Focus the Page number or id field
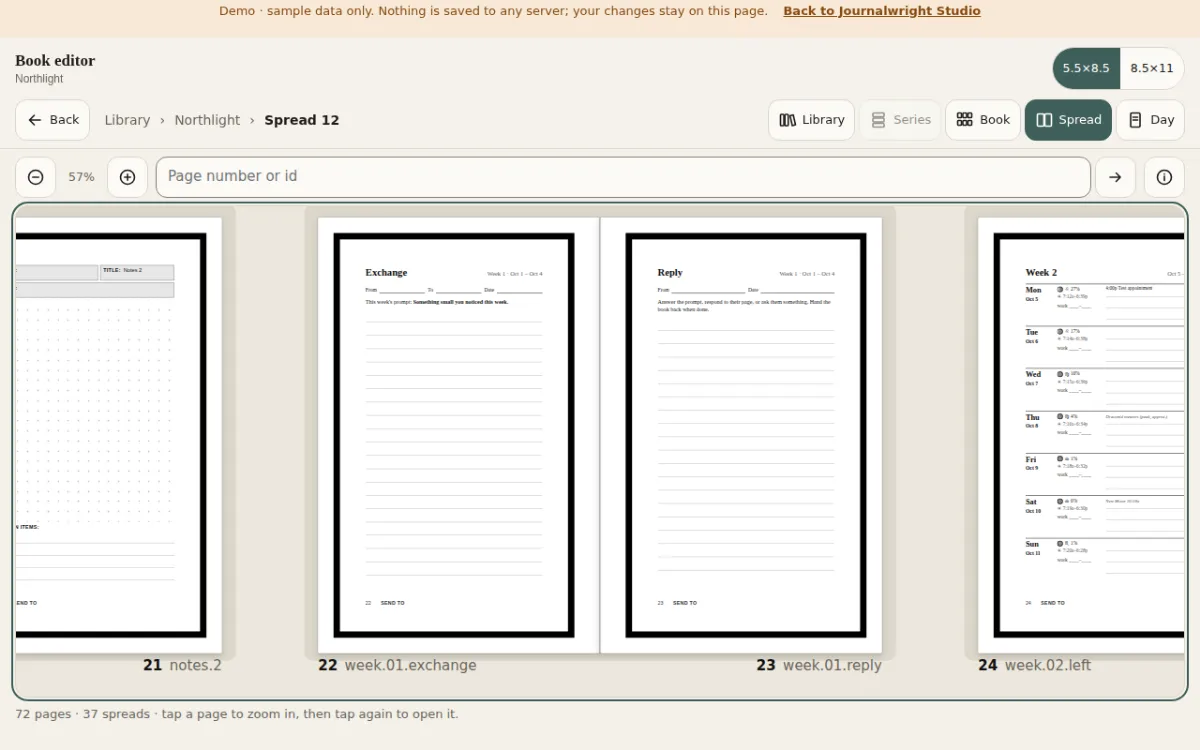Viewport: 1200px width, 750px height. 623,177
